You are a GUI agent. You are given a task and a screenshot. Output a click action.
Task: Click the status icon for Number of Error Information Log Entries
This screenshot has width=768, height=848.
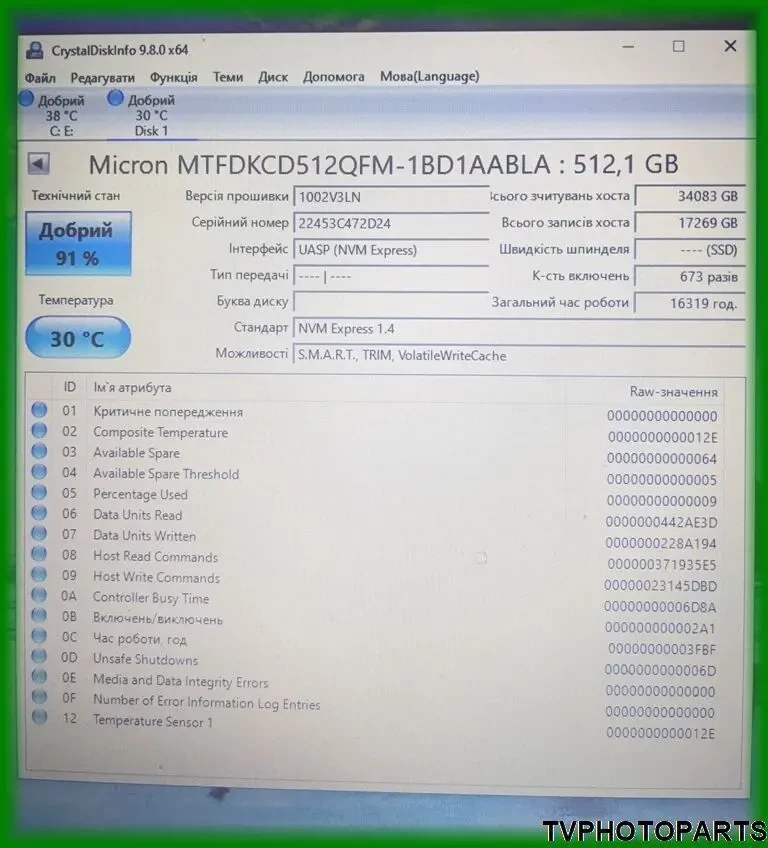click(x=39, y=697)
